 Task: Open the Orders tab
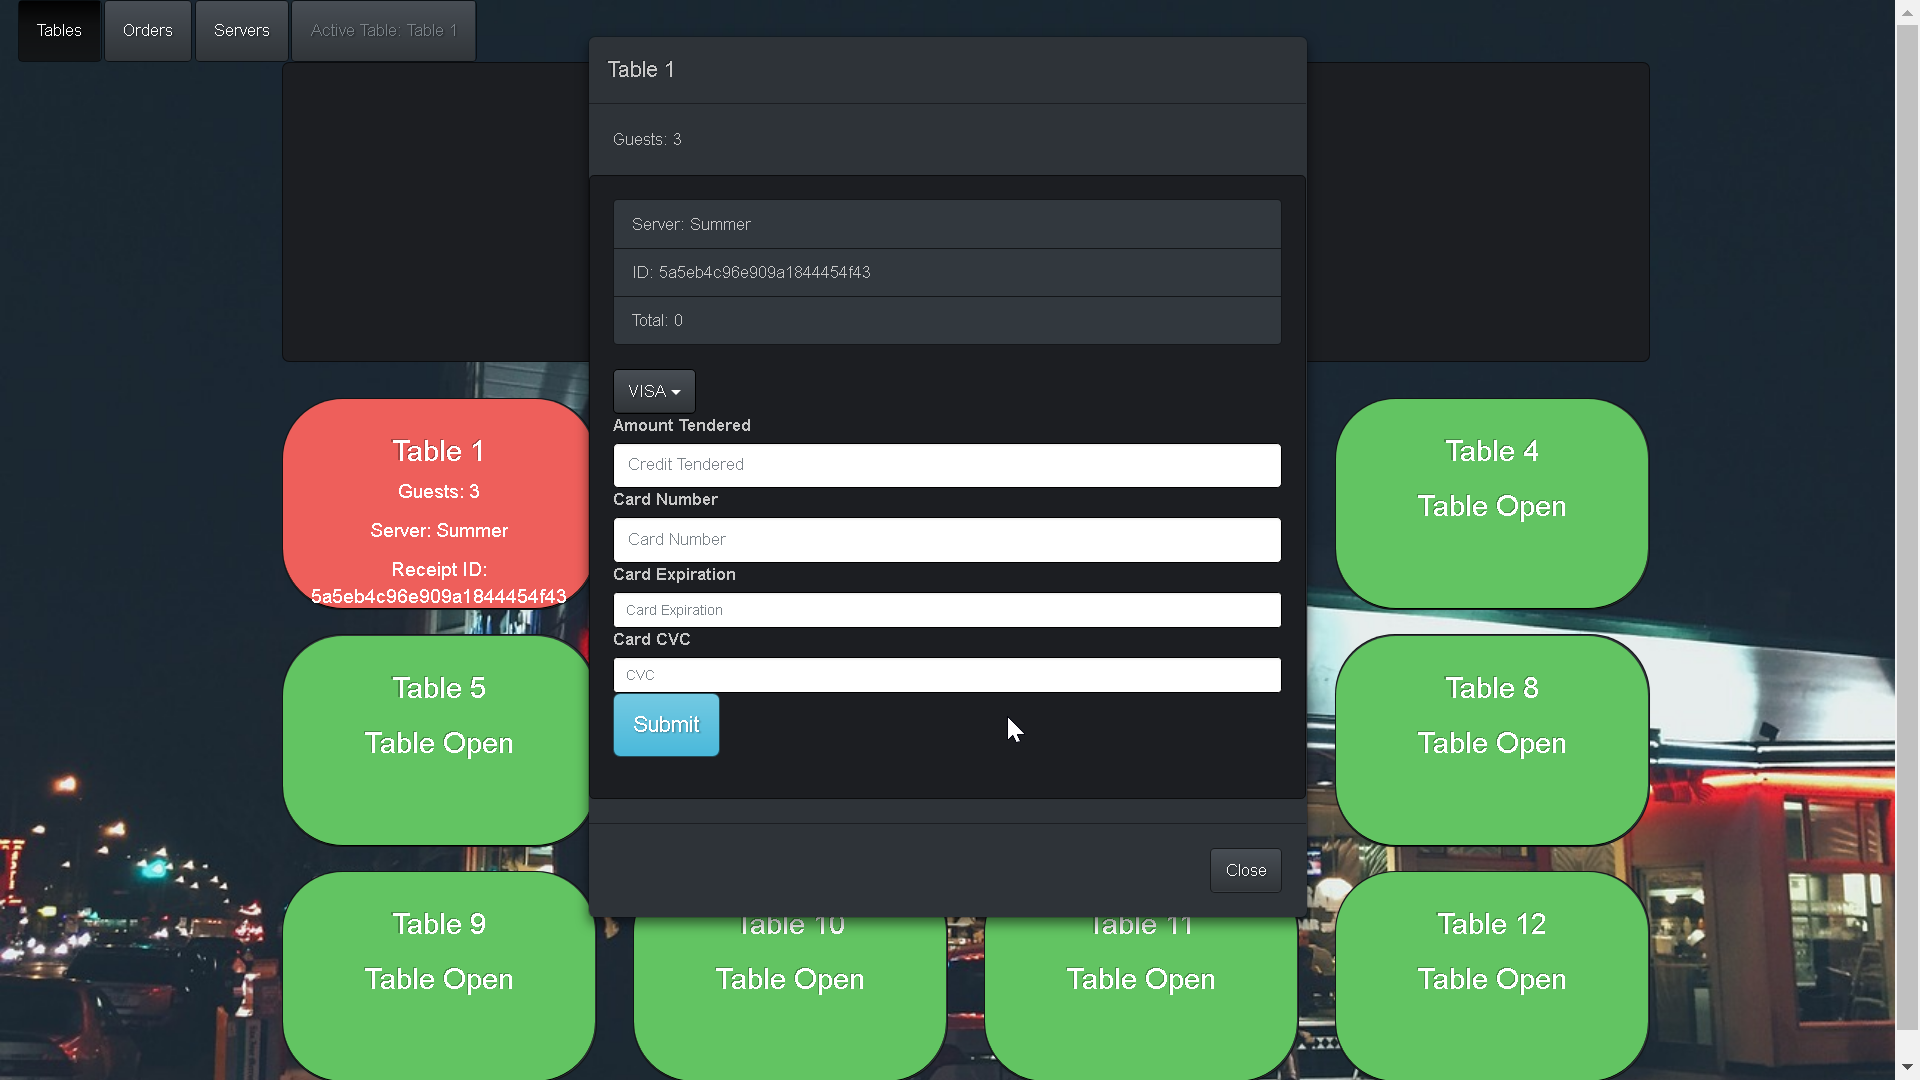[x=148, y=30]
